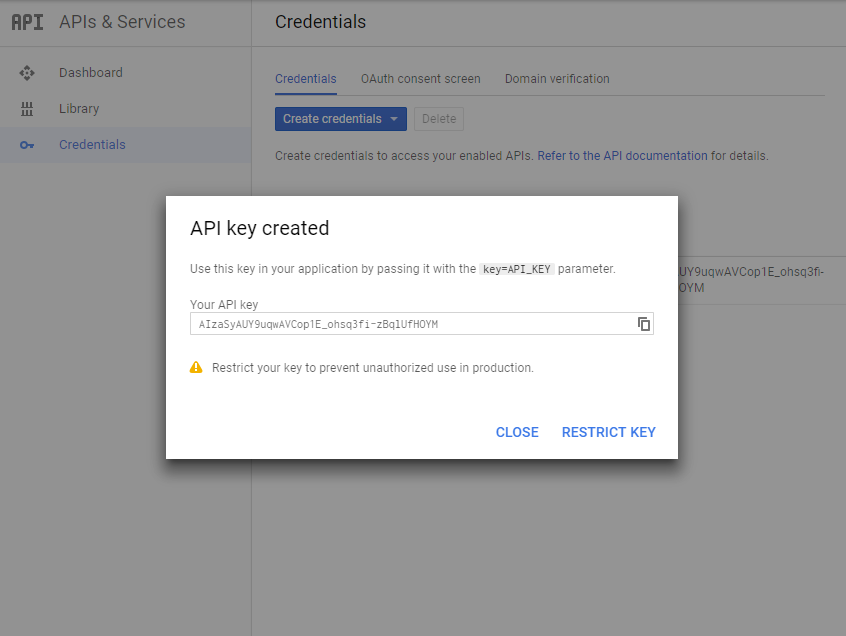
Task: Switch to the Credentials tab
Action: 306,79
